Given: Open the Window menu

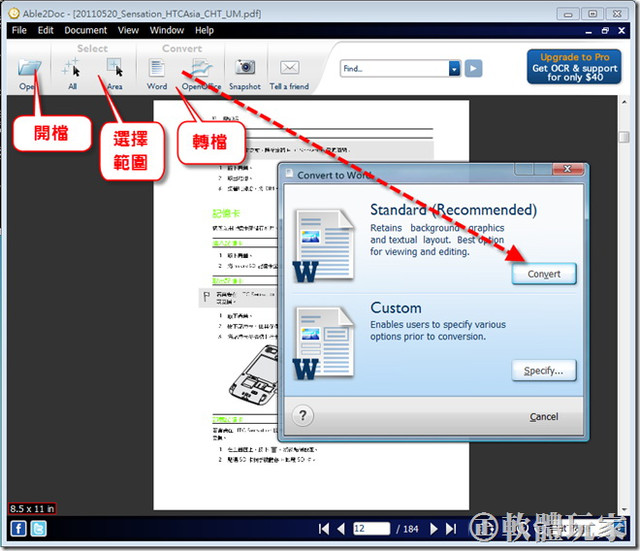Looking at the screenshot, I should click(x=167, y=30).
